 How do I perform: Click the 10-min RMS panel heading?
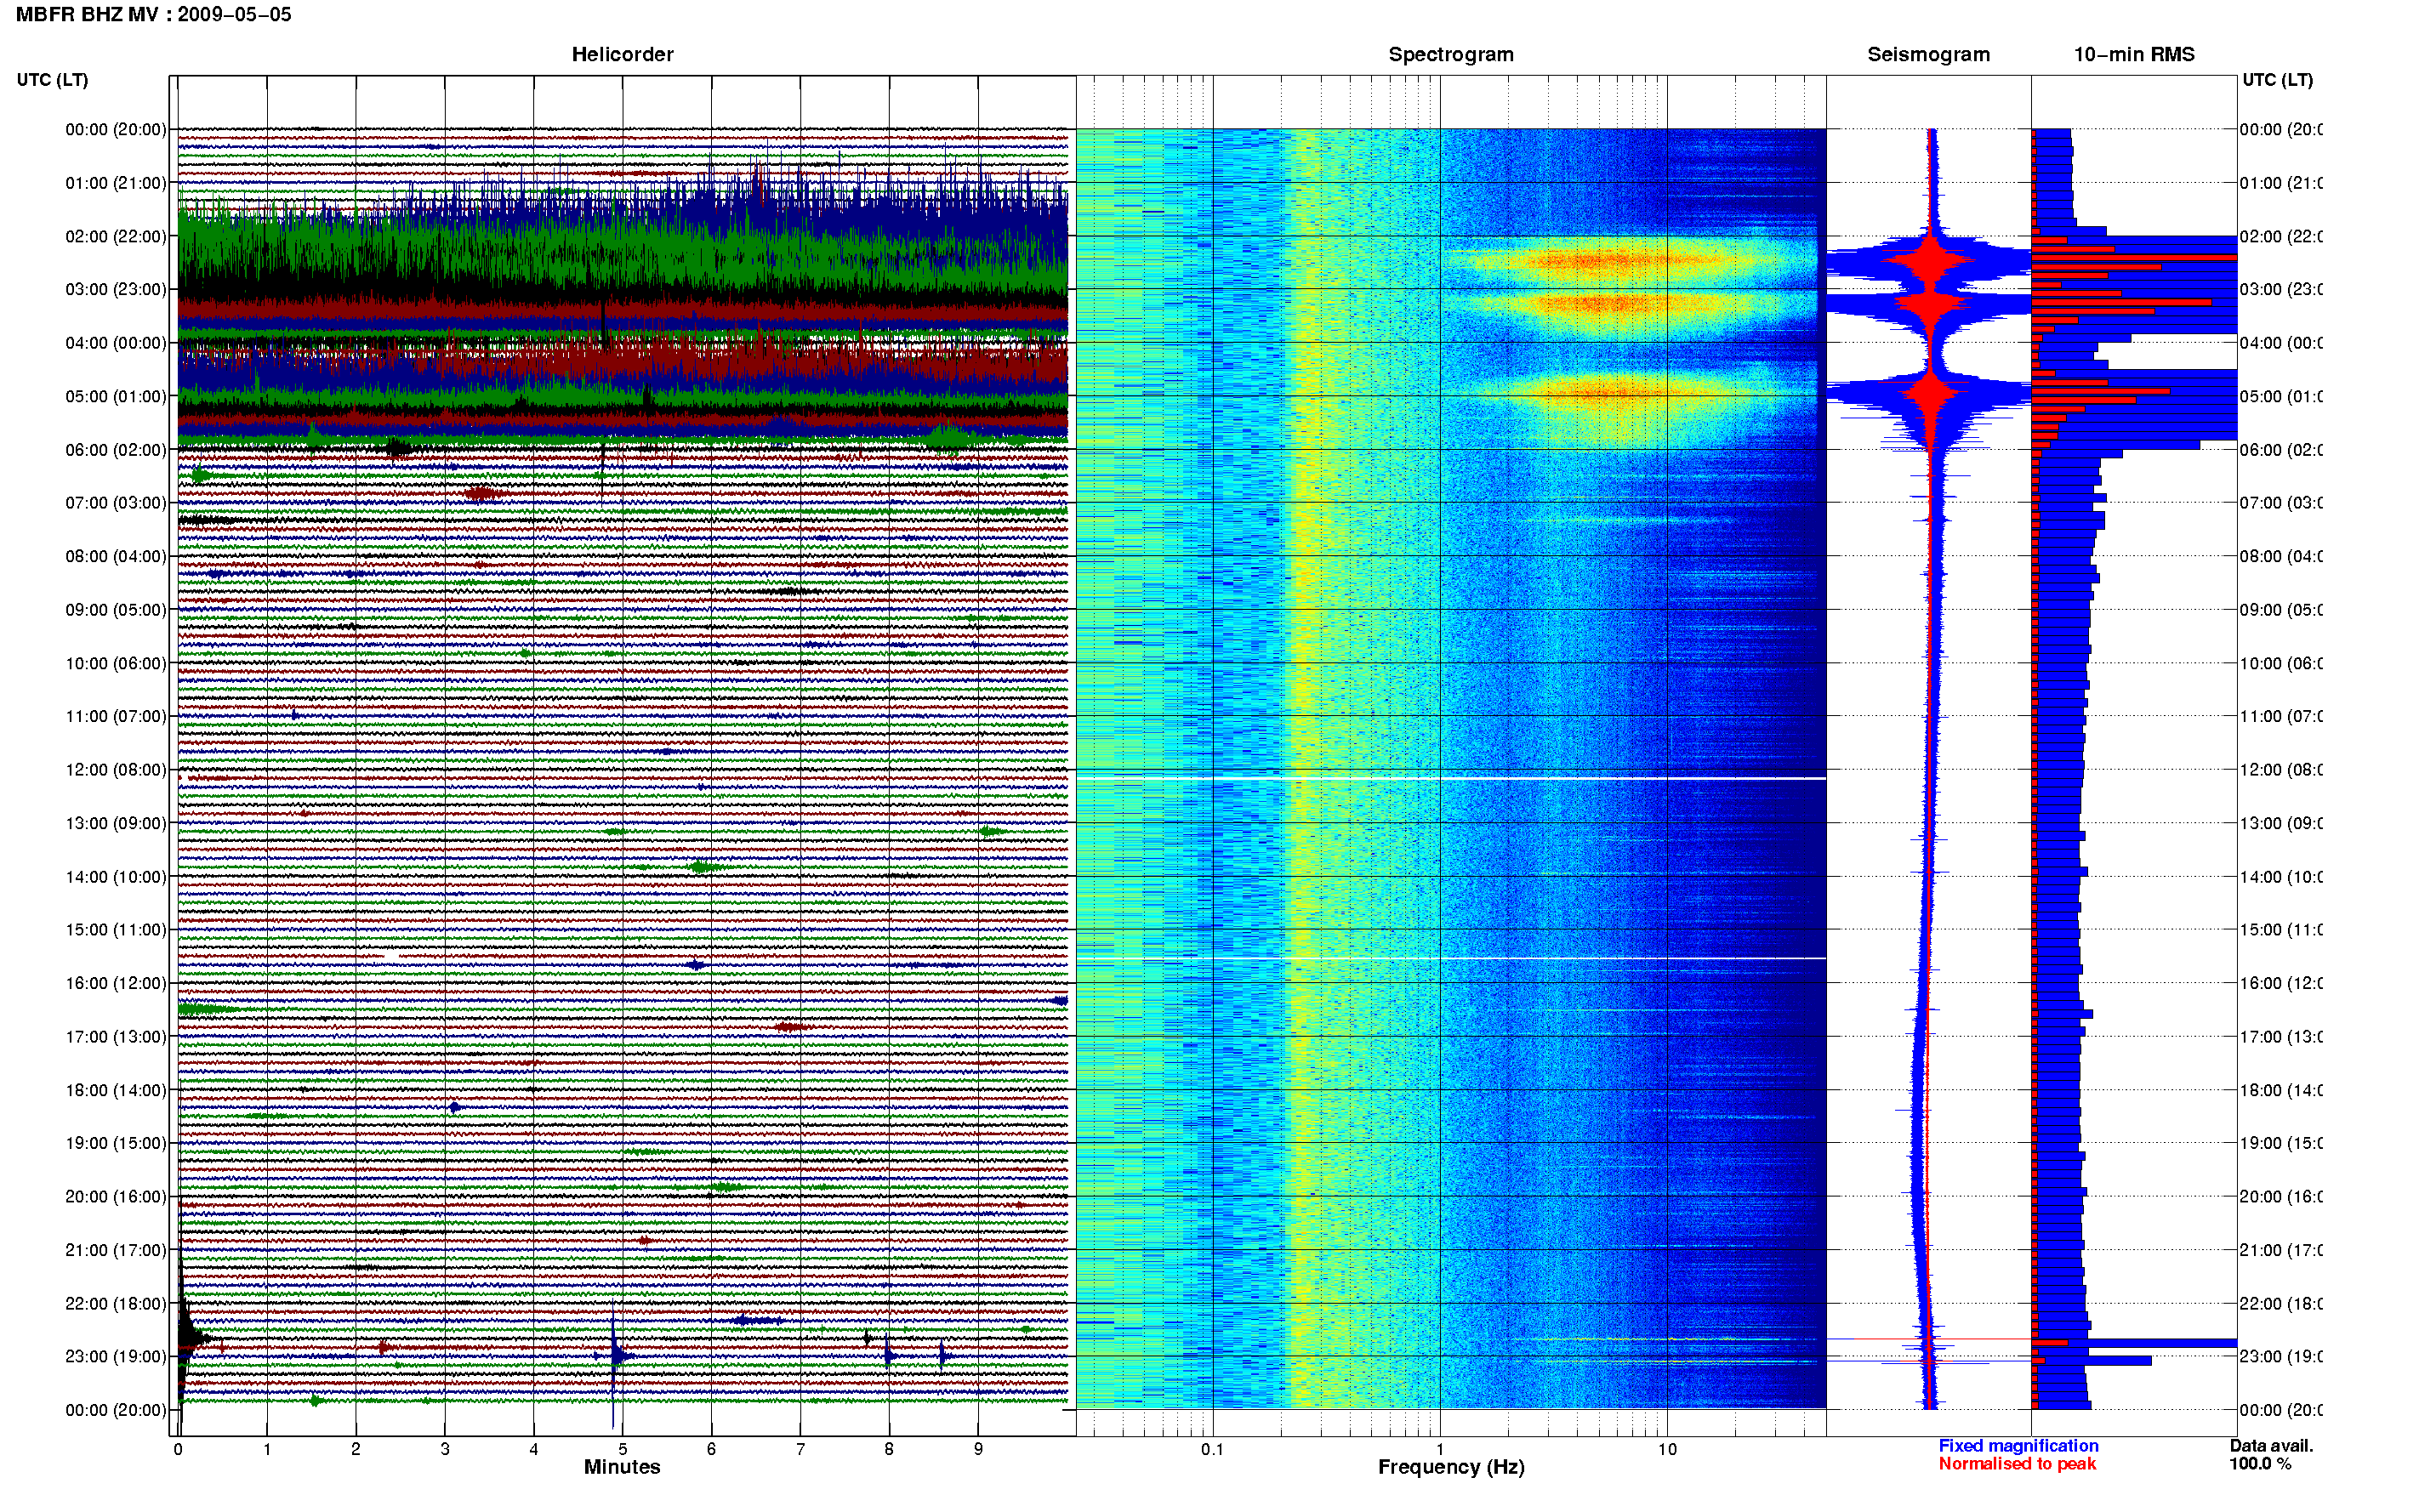point(2134,55)
